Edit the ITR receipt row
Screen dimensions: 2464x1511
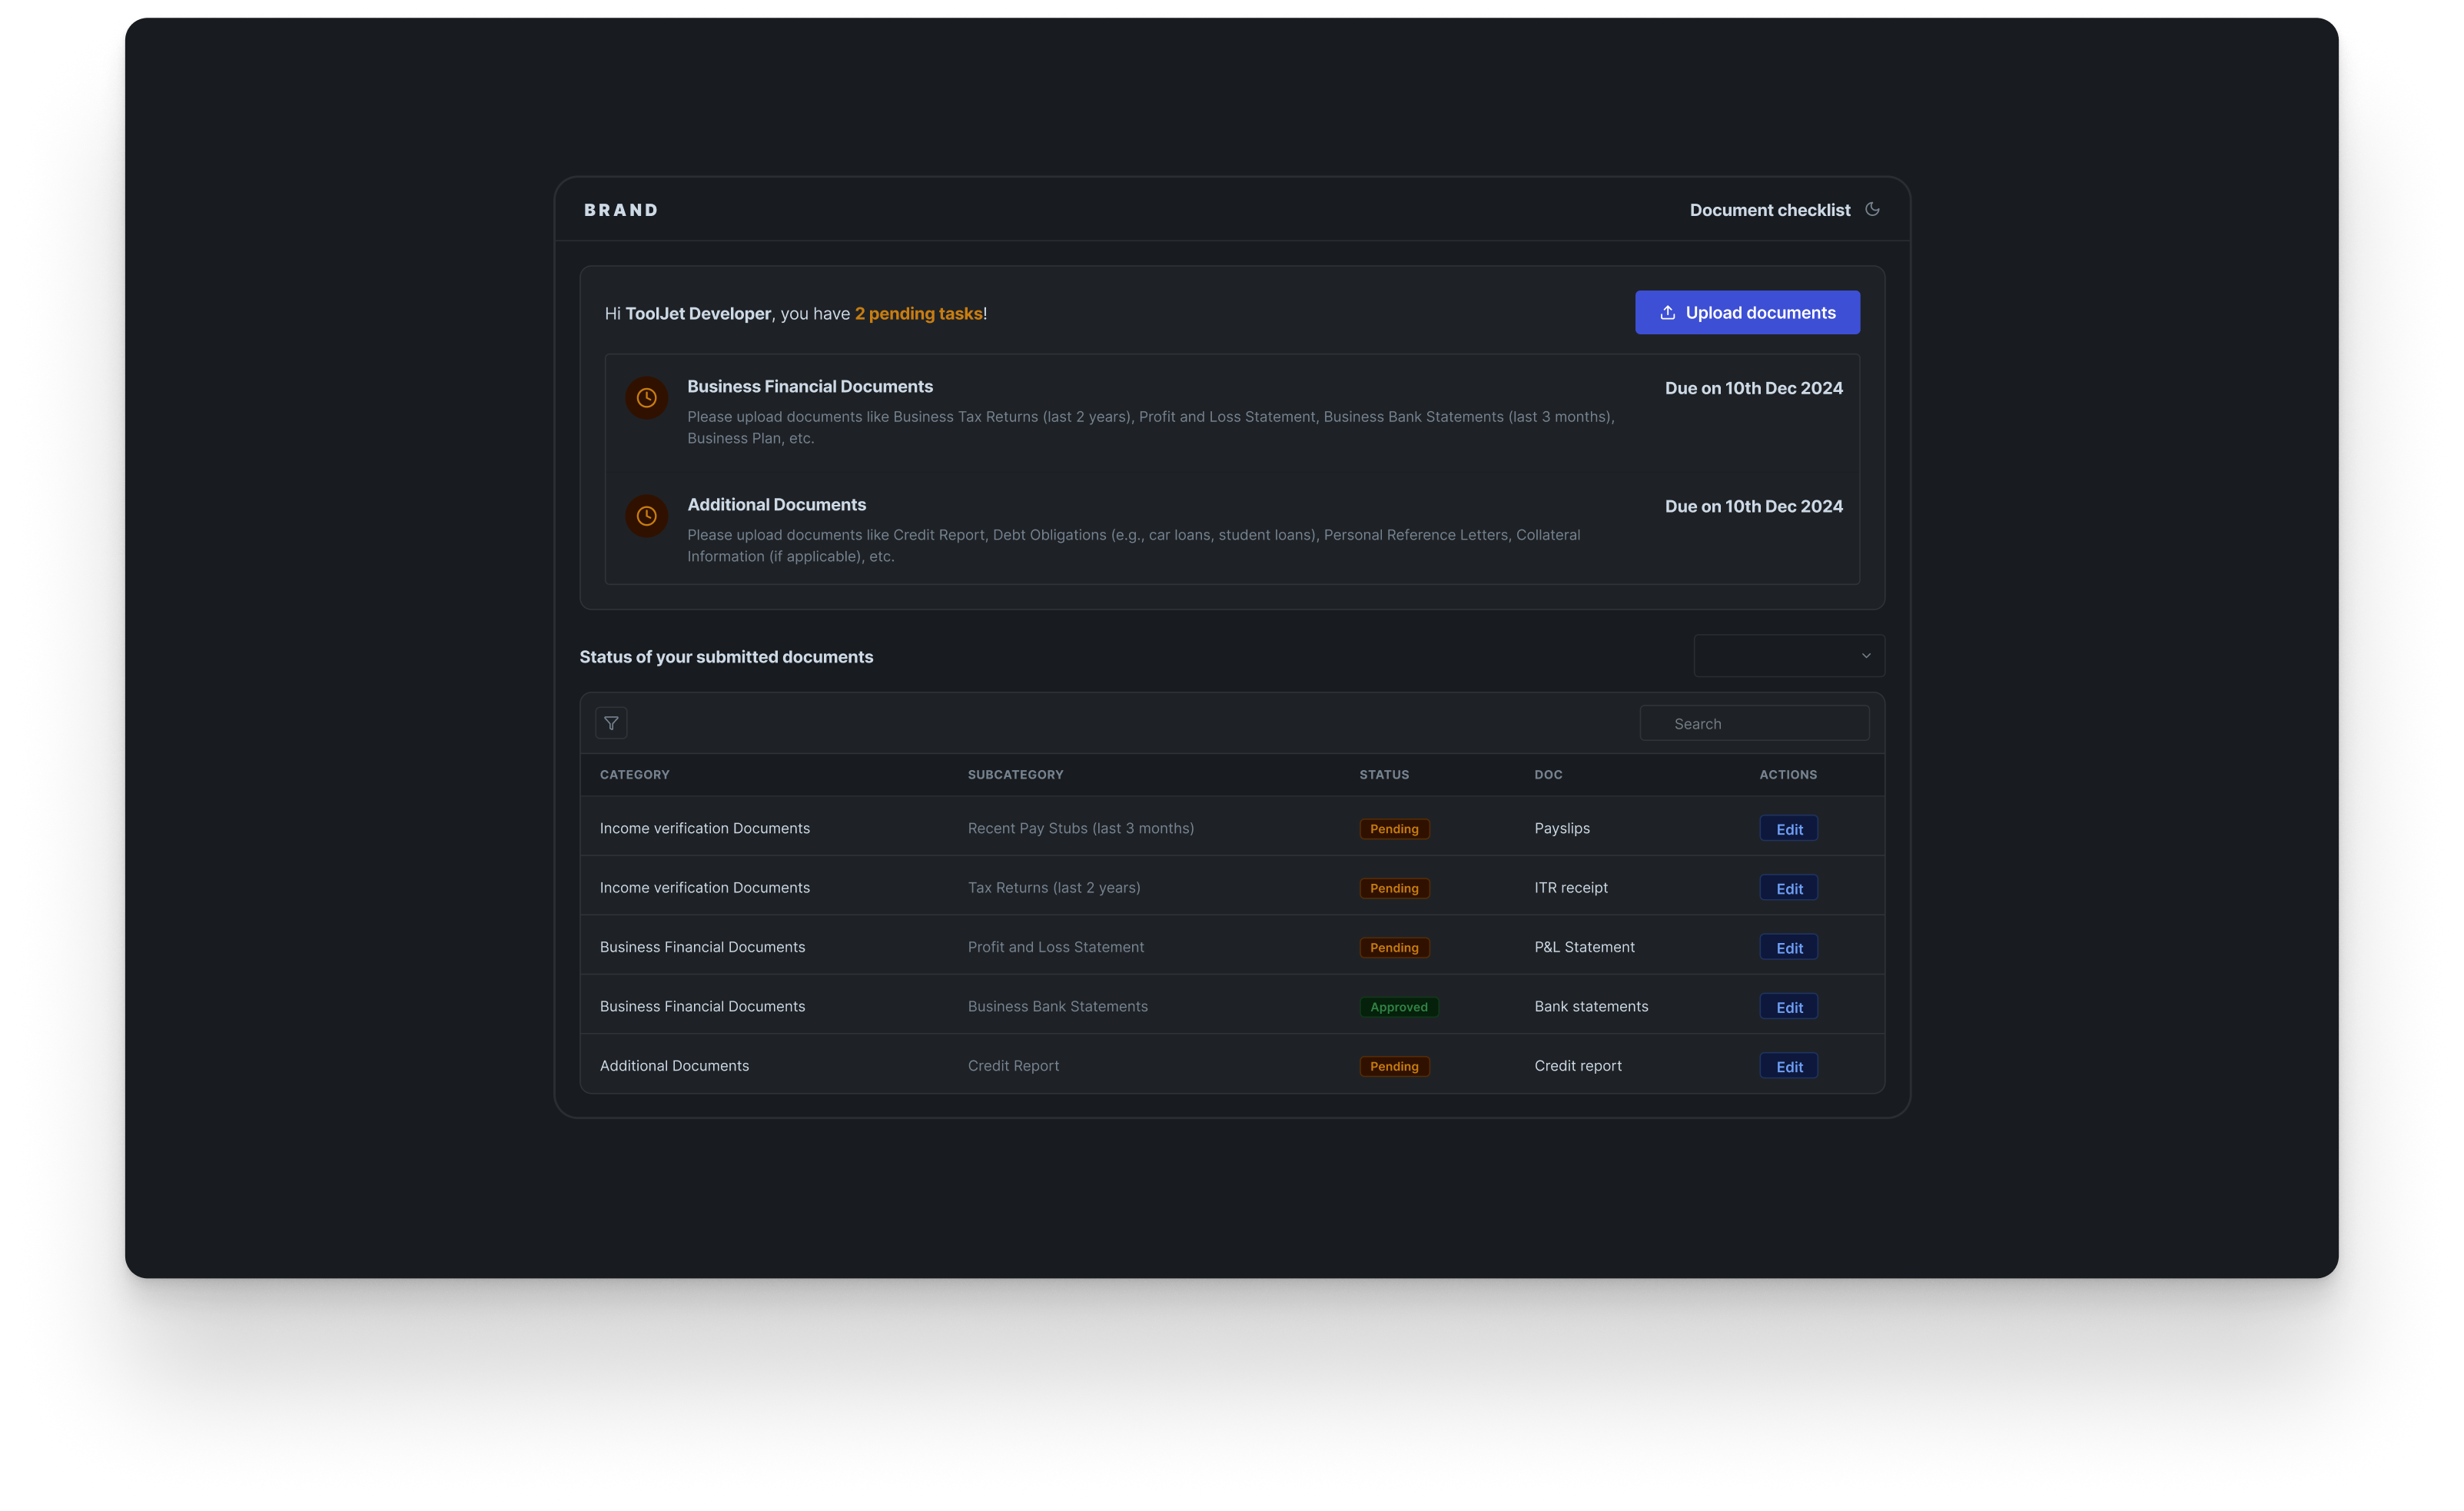pyautogui.click(x=1789, y=888)
